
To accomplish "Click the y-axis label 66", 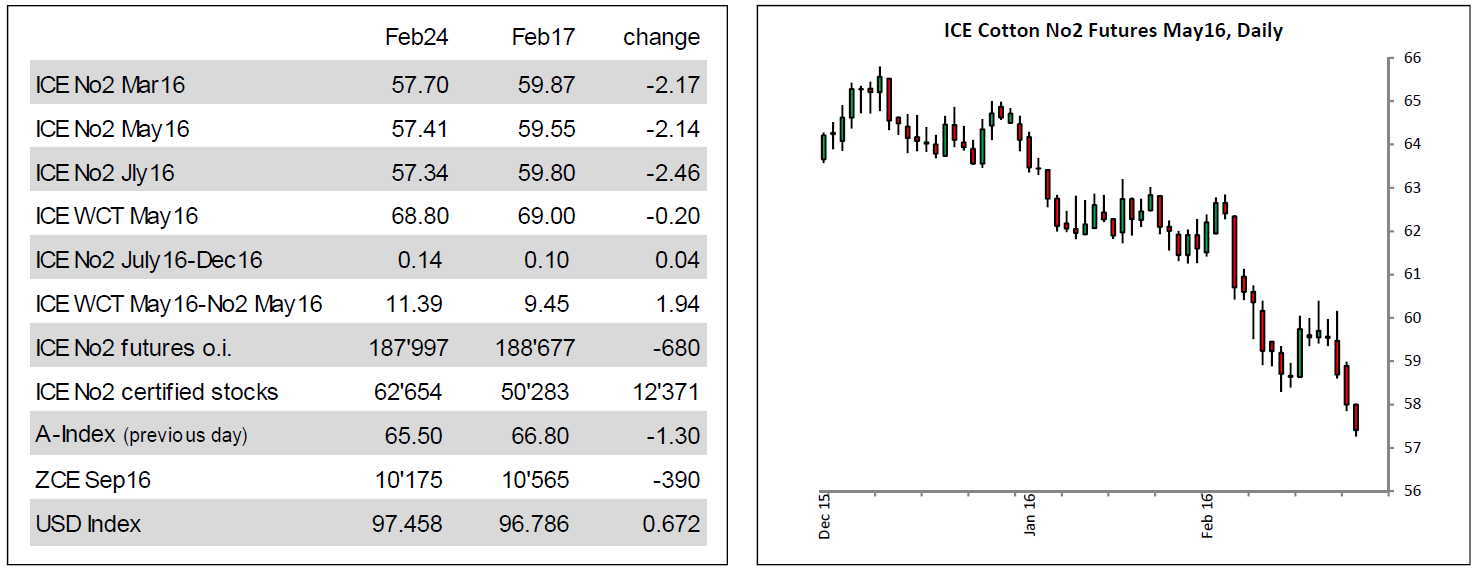I will tap(1413, 58).
